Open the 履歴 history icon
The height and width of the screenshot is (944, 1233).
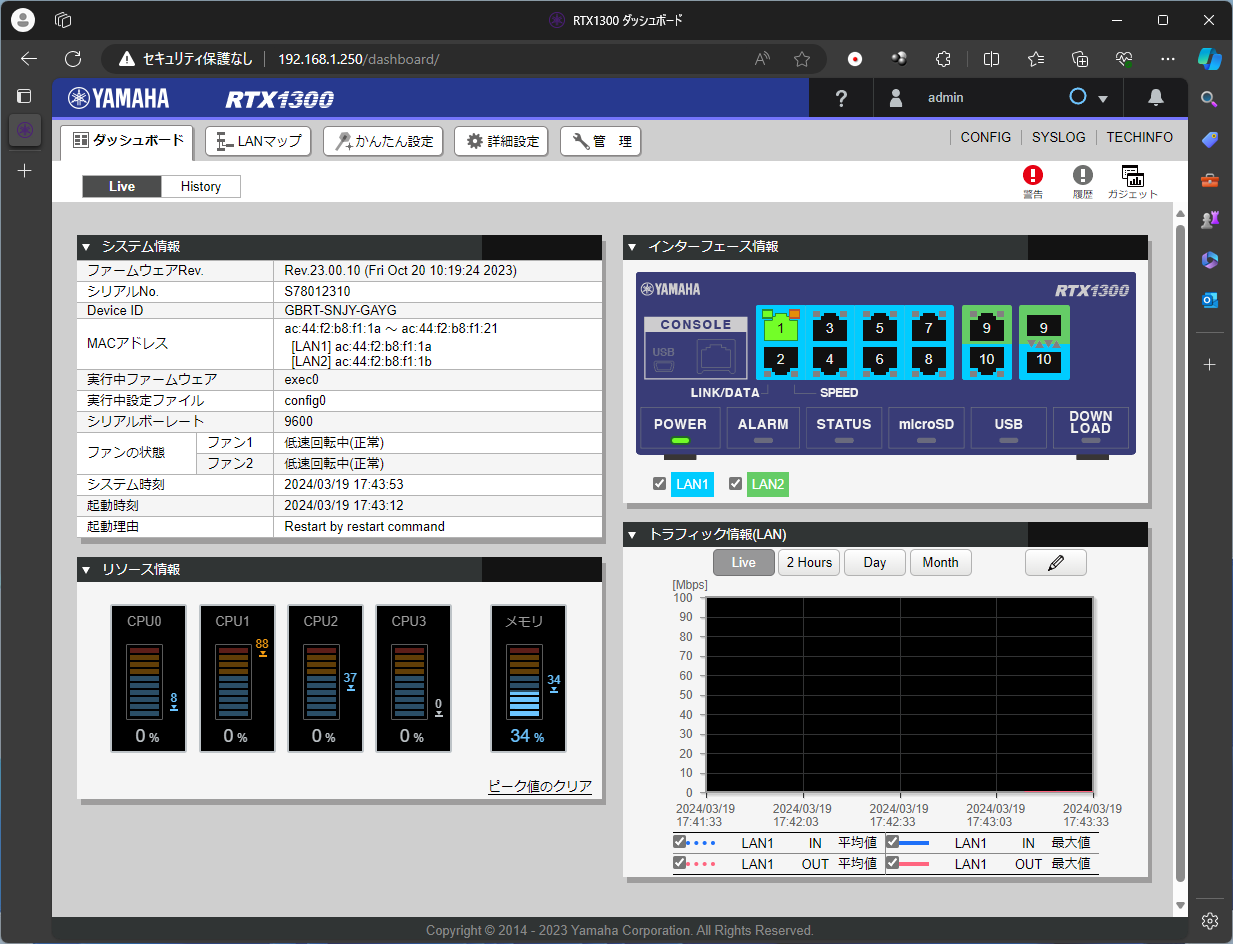point(1082,182)
